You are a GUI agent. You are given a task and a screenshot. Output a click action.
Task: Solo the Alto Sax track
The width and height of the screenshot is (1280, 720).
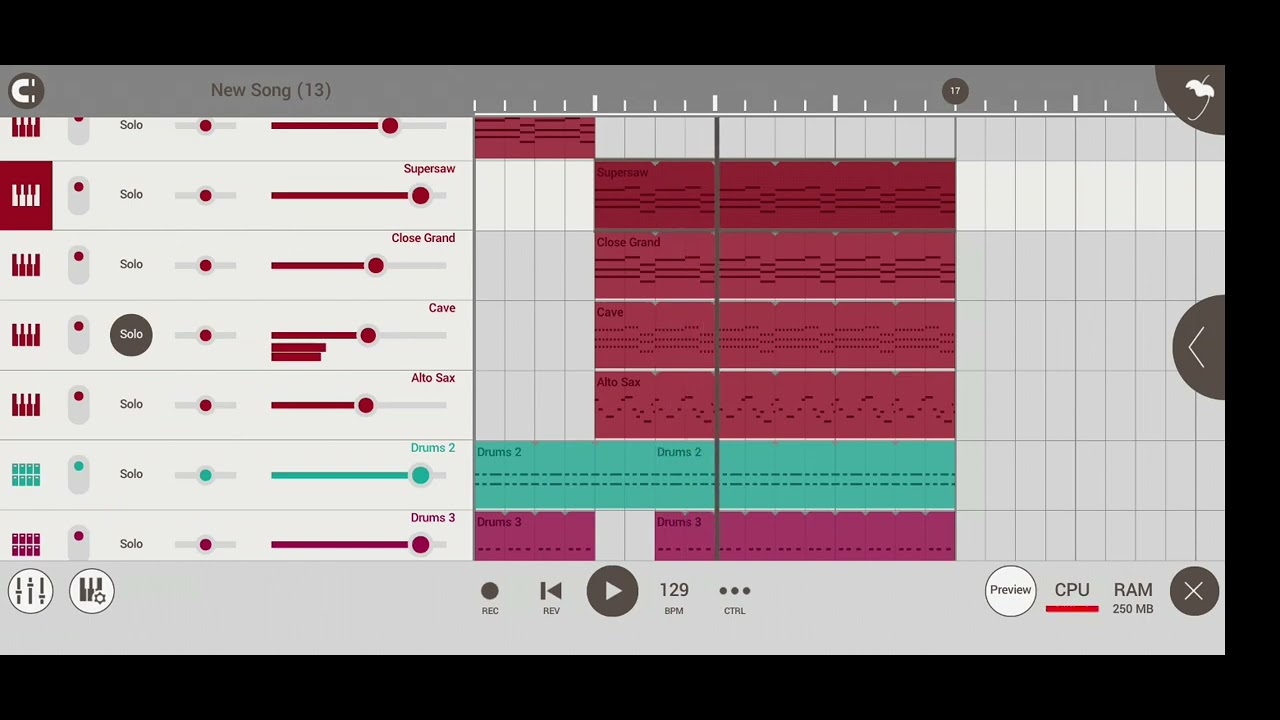[131, 404]
